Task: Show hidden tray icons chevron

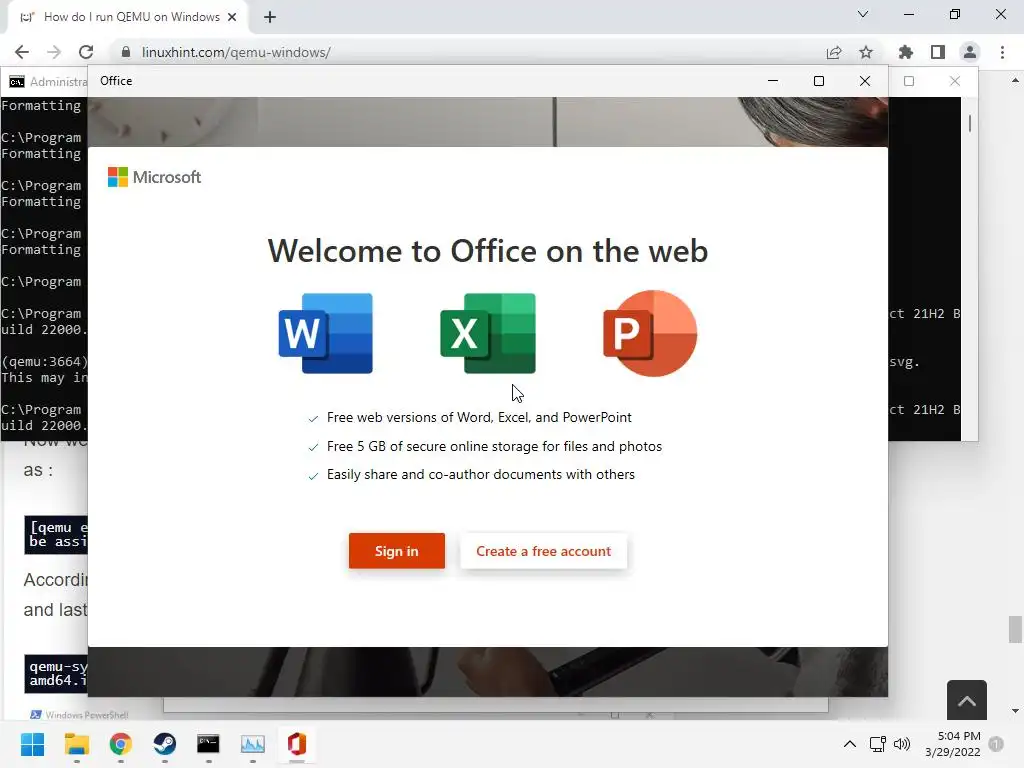Action: 850,744
